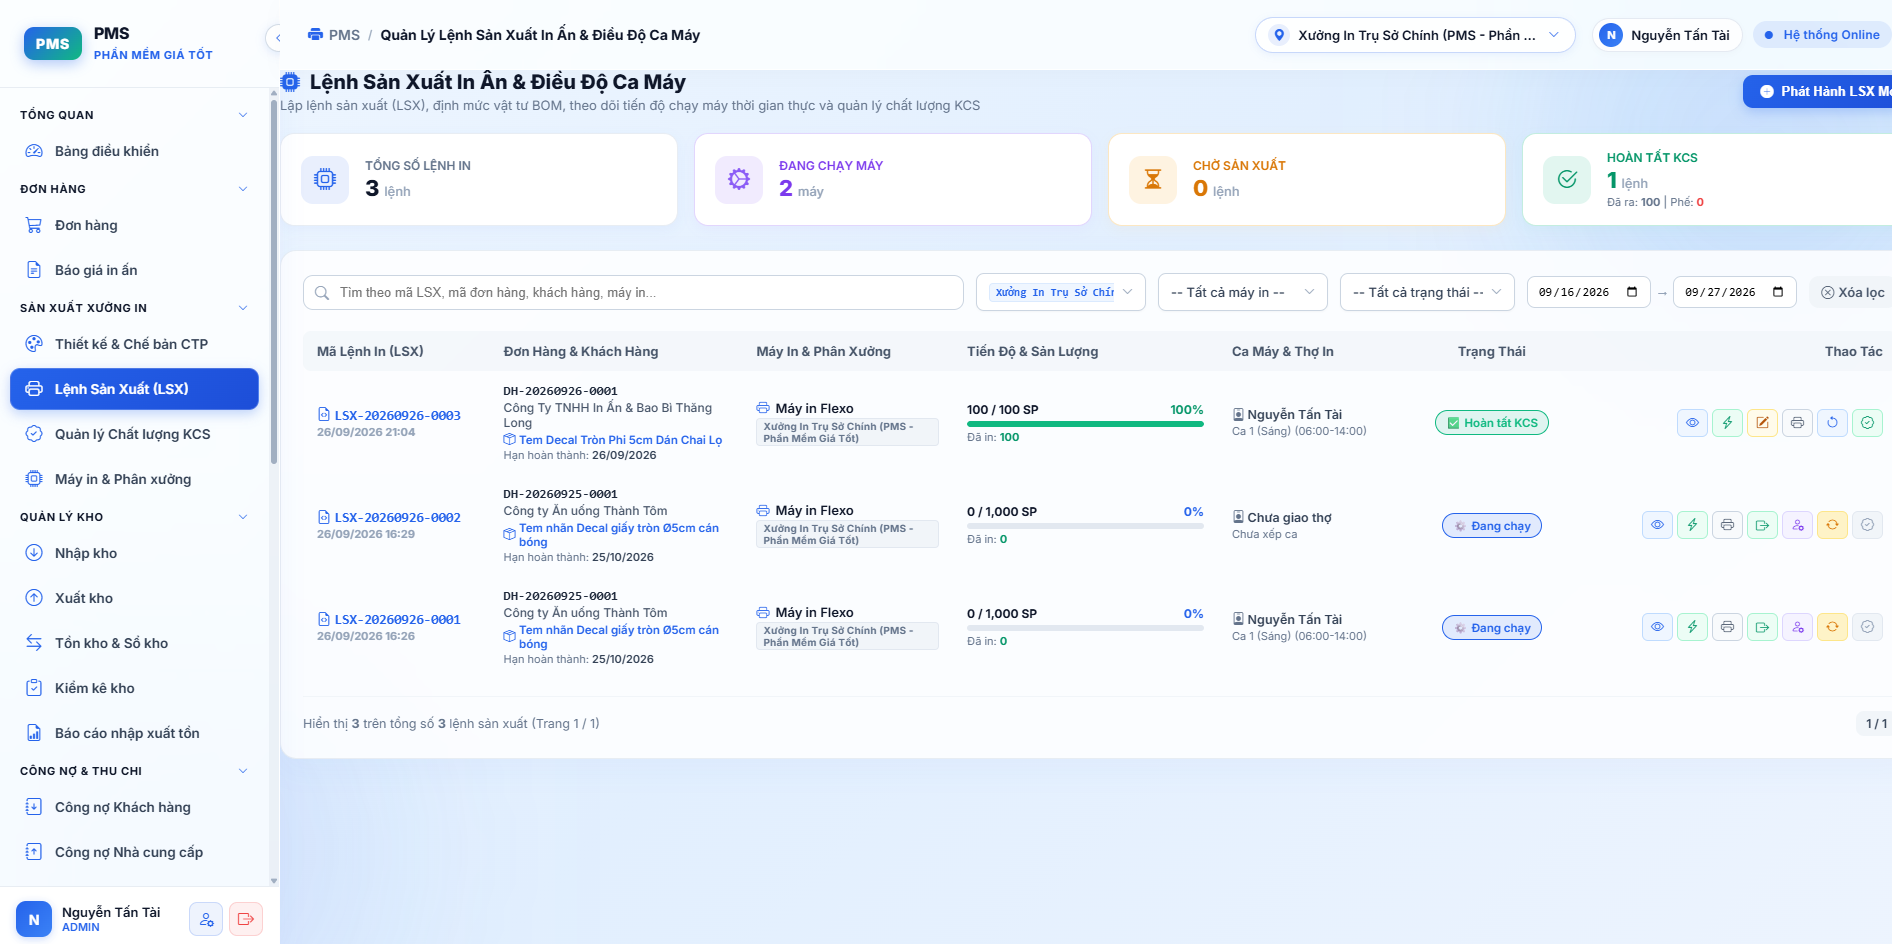Click the blue circular-arrow icon for LSX-20260926-0003

pos(1832,423)
